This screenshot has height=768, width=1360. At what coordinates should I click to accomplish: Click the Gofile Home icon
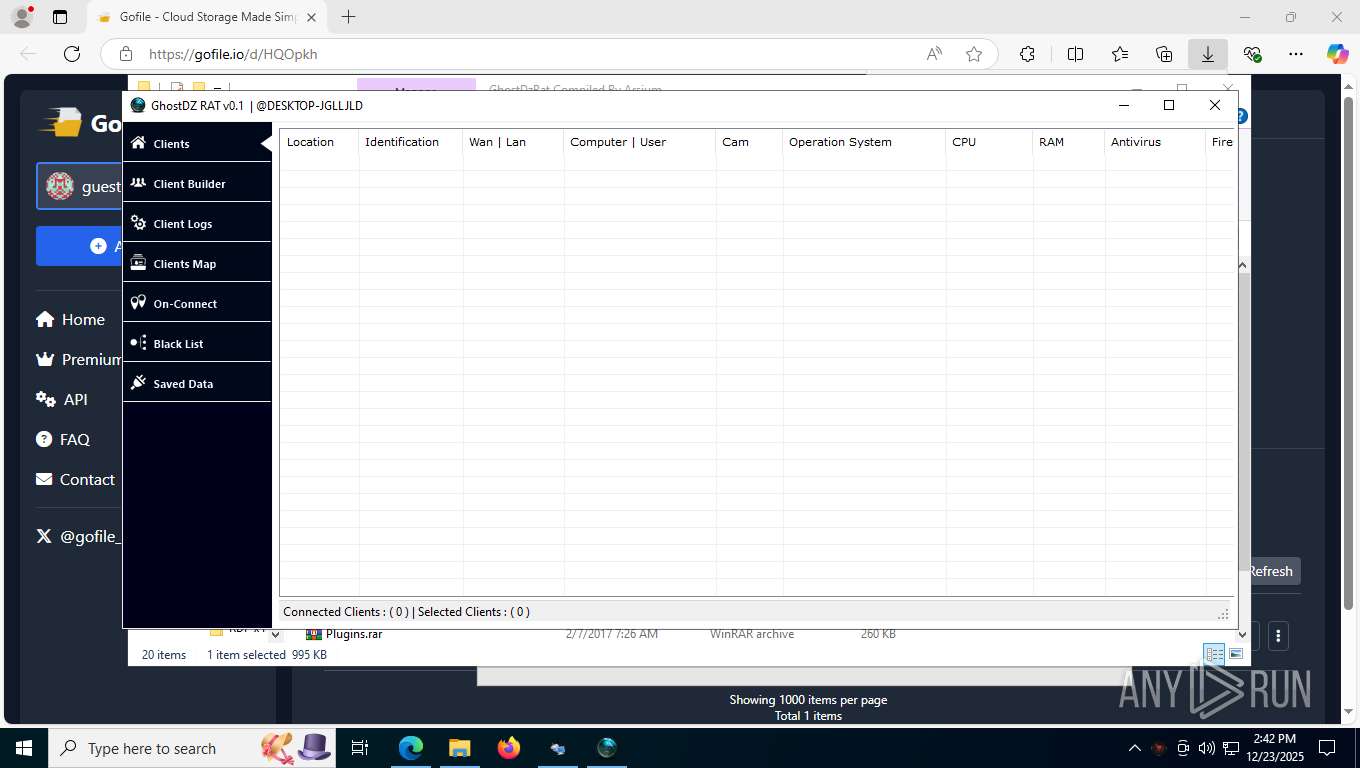45,319
